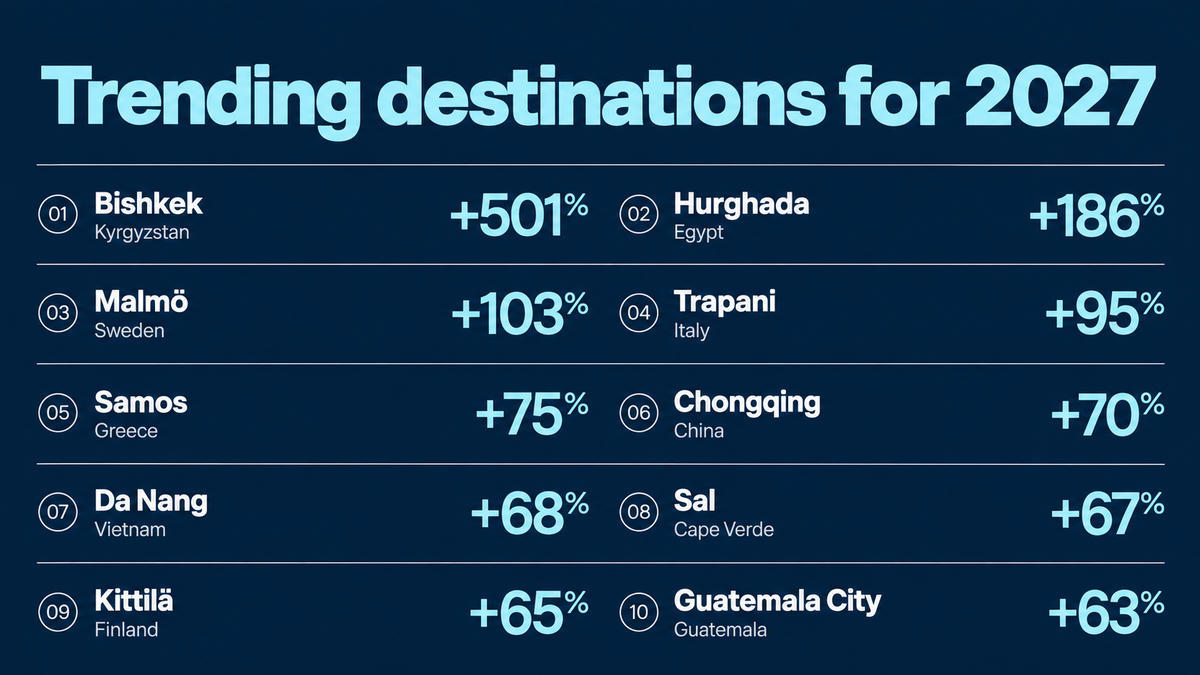Select the Chongqing destination name
Screen dimensions: 1200x675
(747, 404)
